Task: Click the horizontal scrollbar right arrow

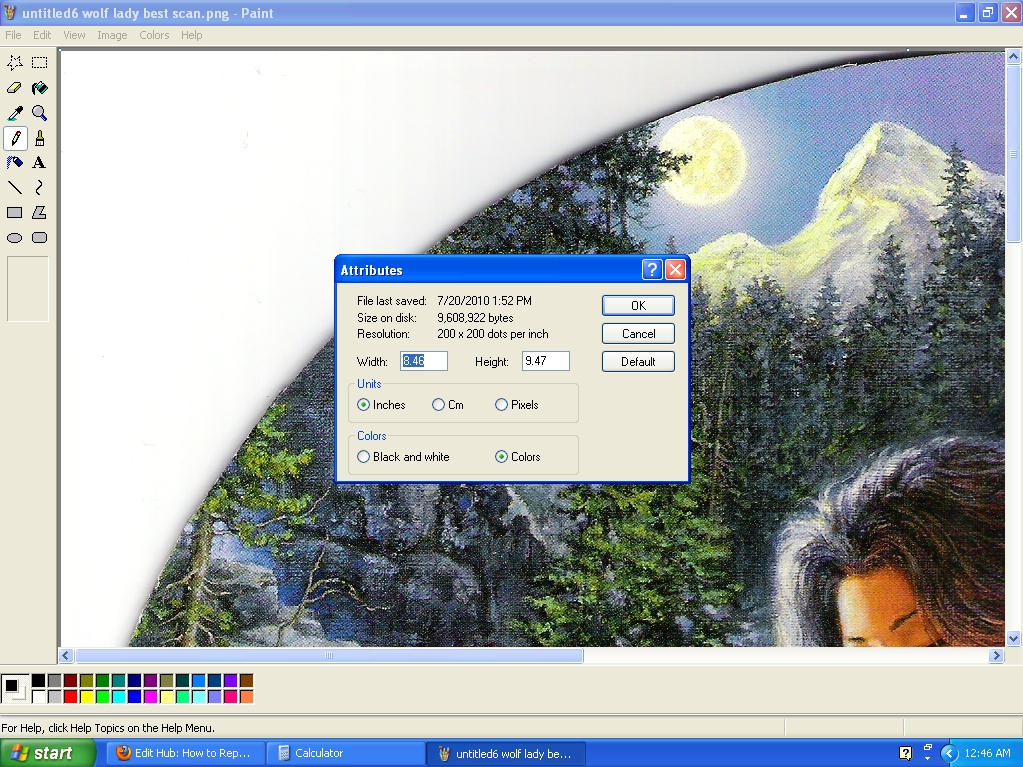Action: [x=996, y=655]
